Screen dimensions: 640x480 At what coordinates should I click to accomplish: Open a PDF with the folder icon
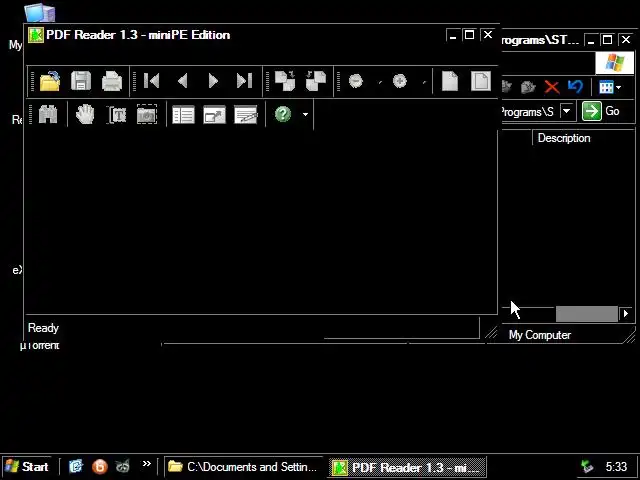tap(50, 81)
